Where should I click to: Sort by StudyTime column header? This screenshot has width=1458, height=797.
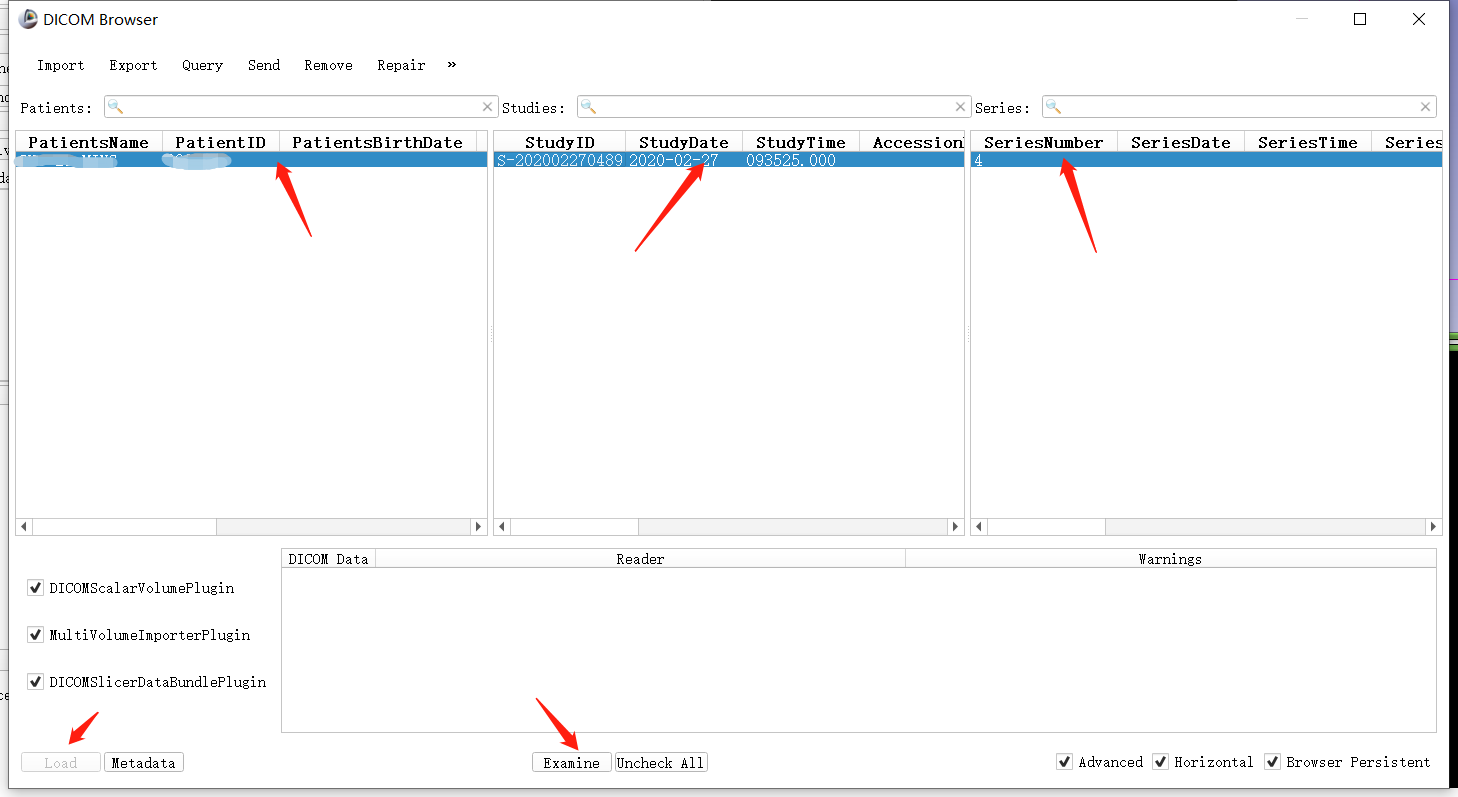pyautogui.click(x=801, y=142)
